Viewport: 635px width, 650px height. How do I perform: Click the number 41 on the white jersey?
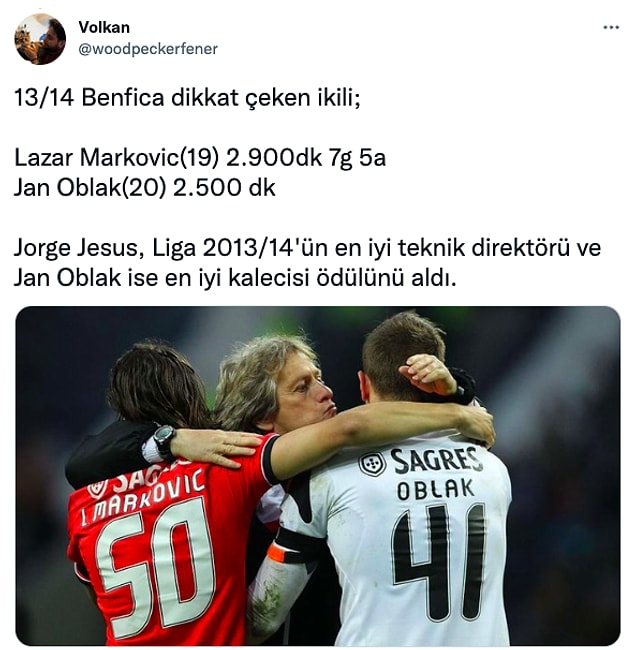tap(439, 562)
